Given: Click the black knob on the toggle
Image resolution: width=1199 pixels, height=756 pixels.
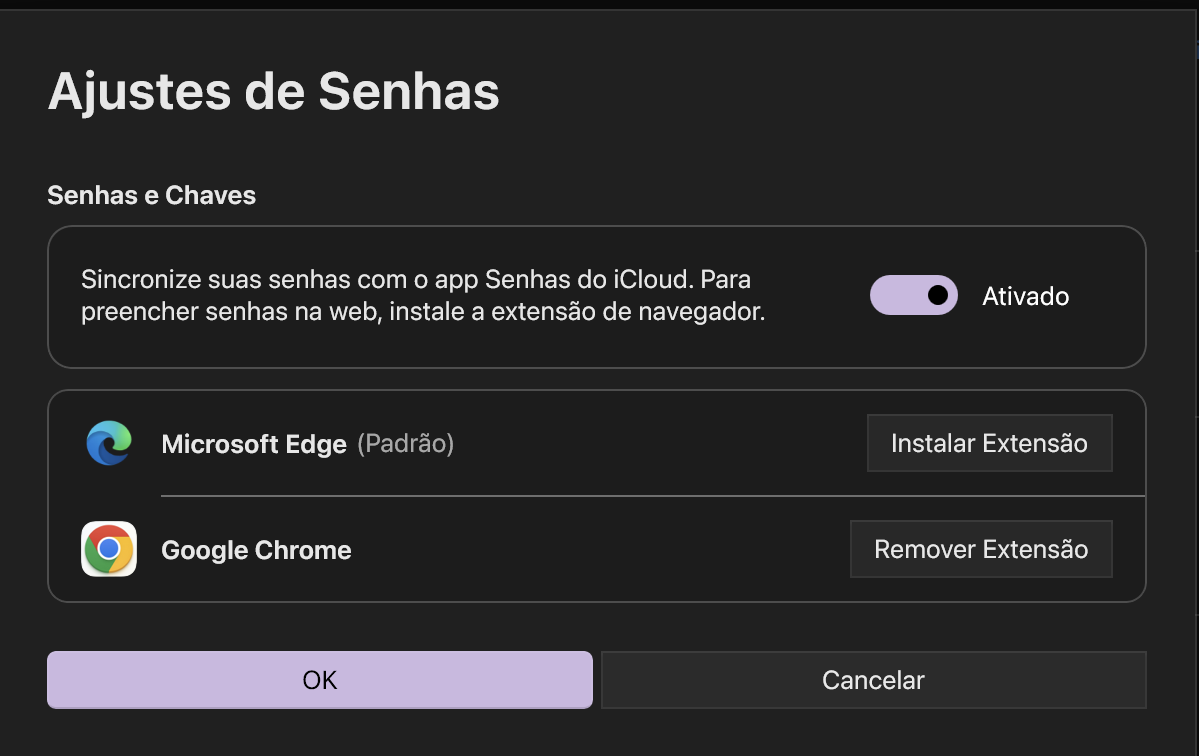Looking at the screenshot, I should [x=937, y=295].
